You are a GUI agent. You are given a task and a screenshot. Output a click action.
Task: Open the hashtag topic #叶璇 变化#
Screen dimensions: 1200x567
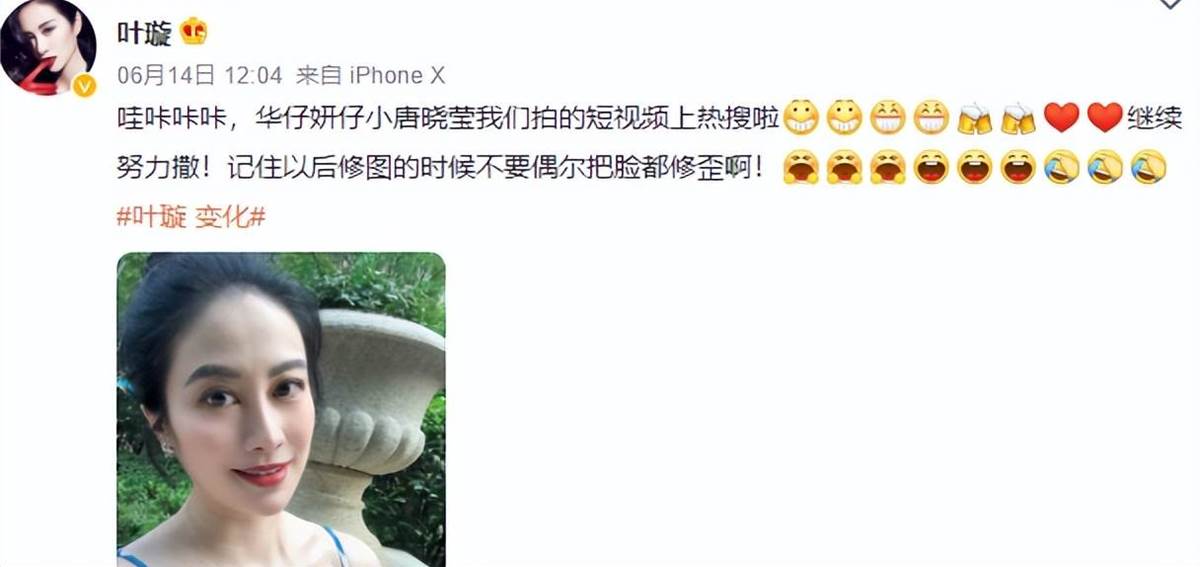[x=191, y=216]
